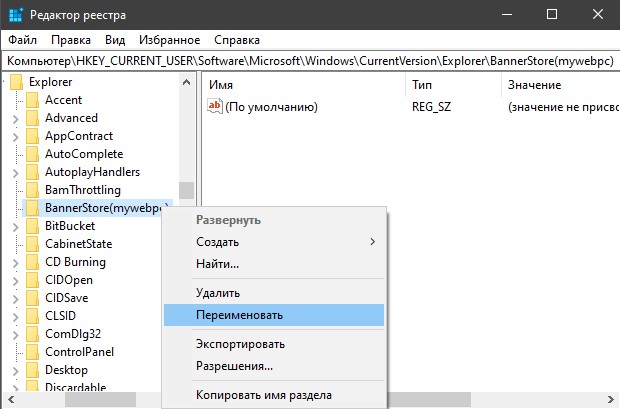
Task: Click the CLSID folder icon
Action: [32, 316]
